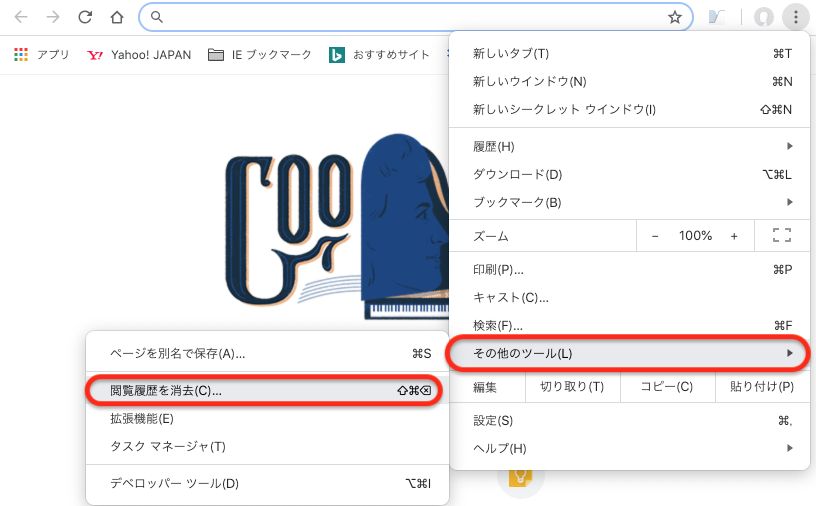Click the browser back arrow

21,17
